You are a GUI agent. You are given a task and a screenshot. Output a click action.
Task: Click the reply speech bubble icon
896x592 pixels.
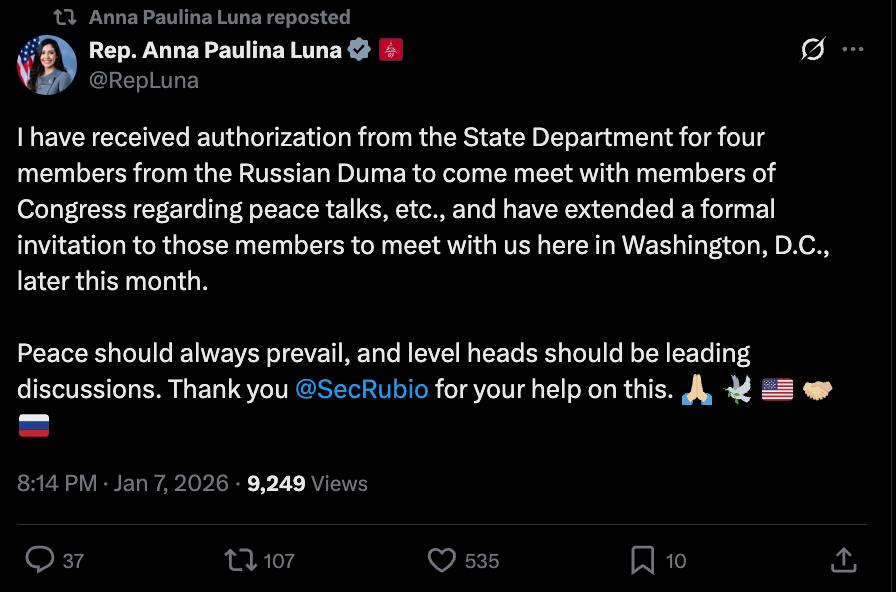[x=40, y=560]
